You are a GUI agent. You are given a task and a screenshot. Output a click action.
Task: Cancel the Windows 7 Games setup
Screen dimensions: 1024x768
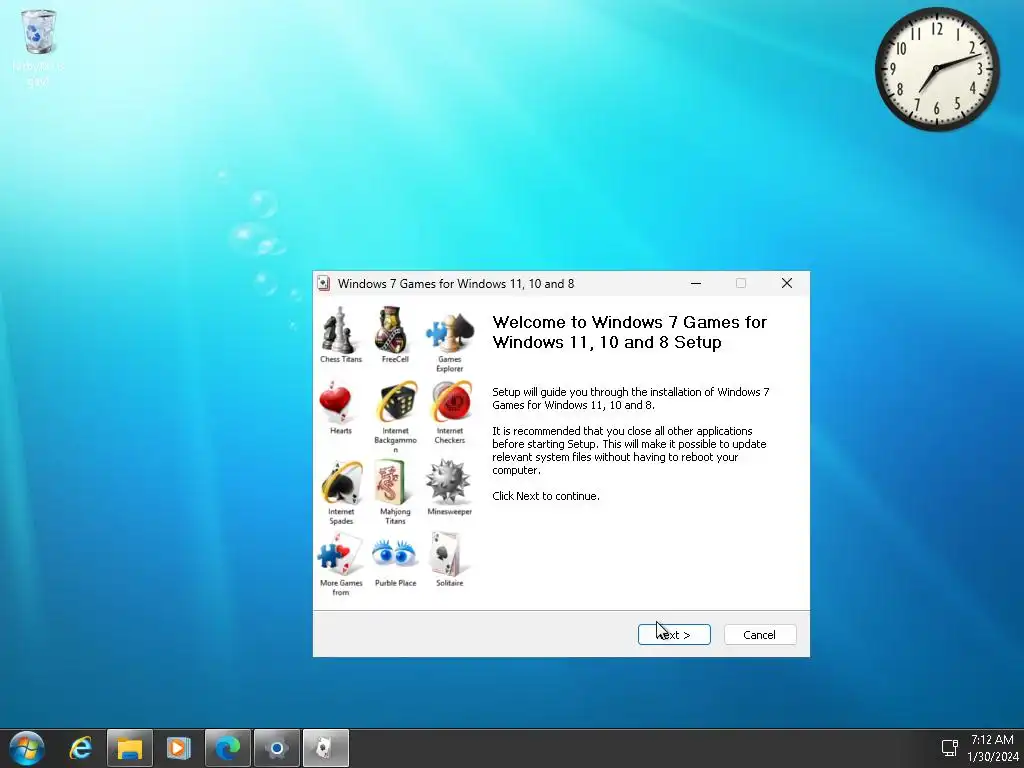760,635
